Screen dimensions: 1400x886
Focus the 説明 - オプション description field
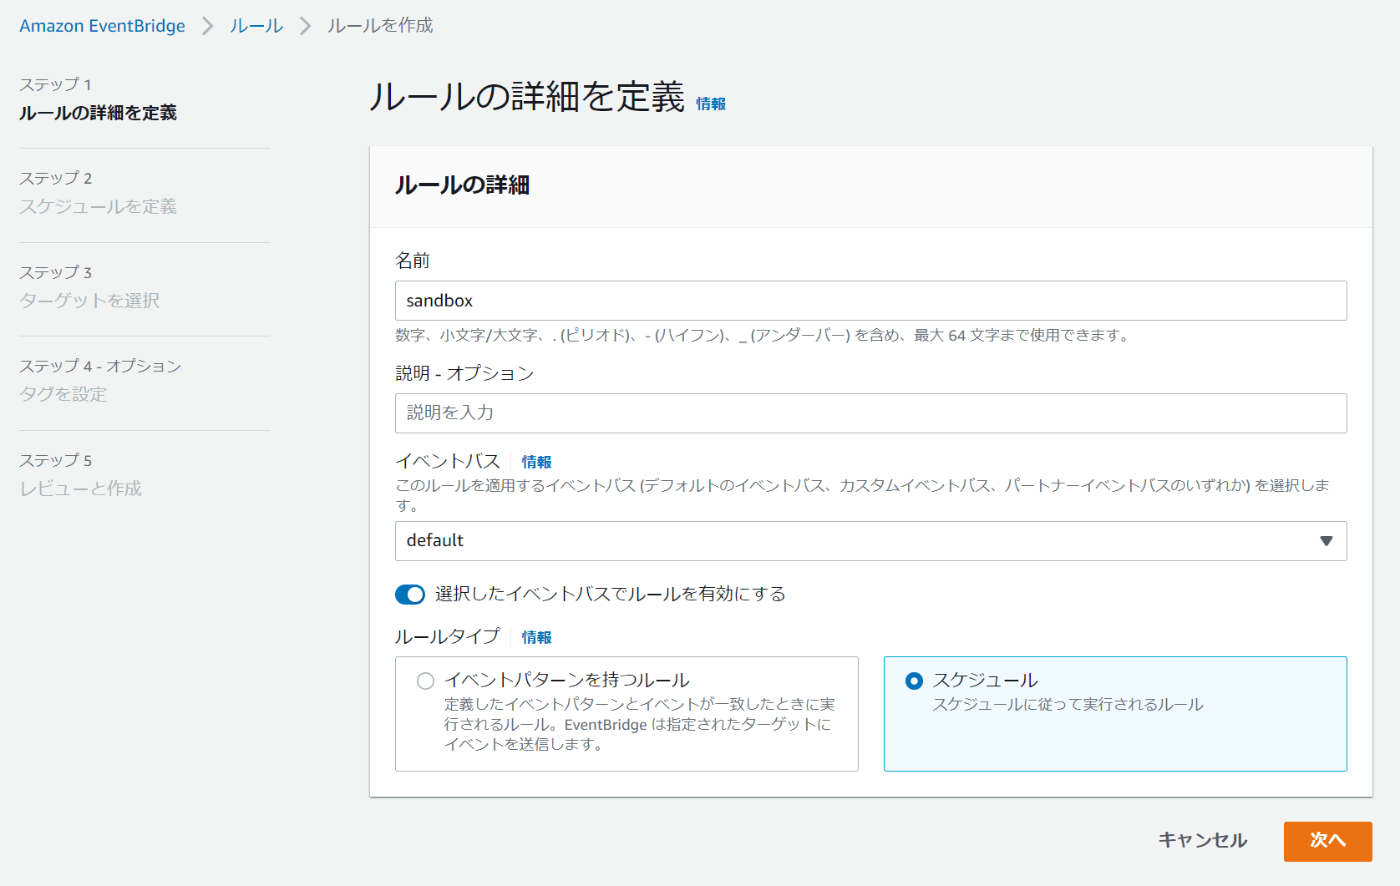pyautogui.click(x=871, y=413)
